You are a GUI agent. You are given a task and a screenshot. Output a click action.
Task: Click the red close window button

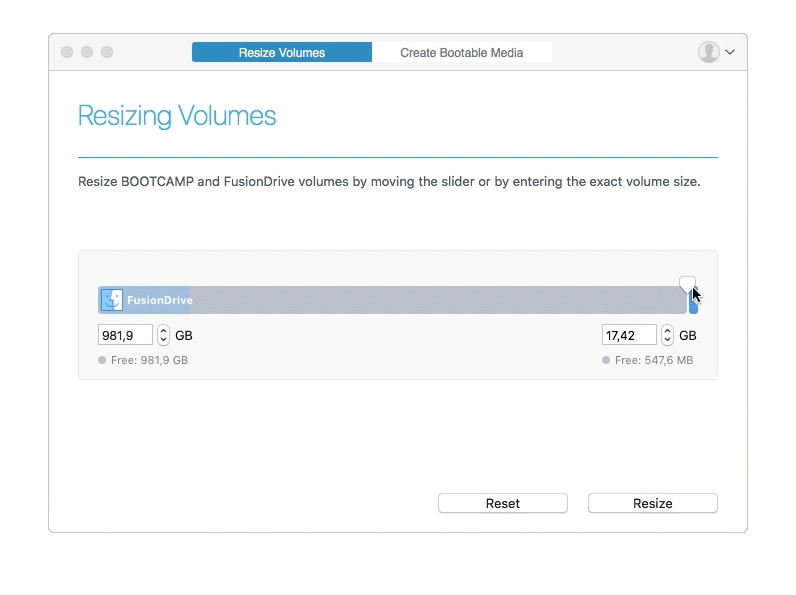(67, 52)
